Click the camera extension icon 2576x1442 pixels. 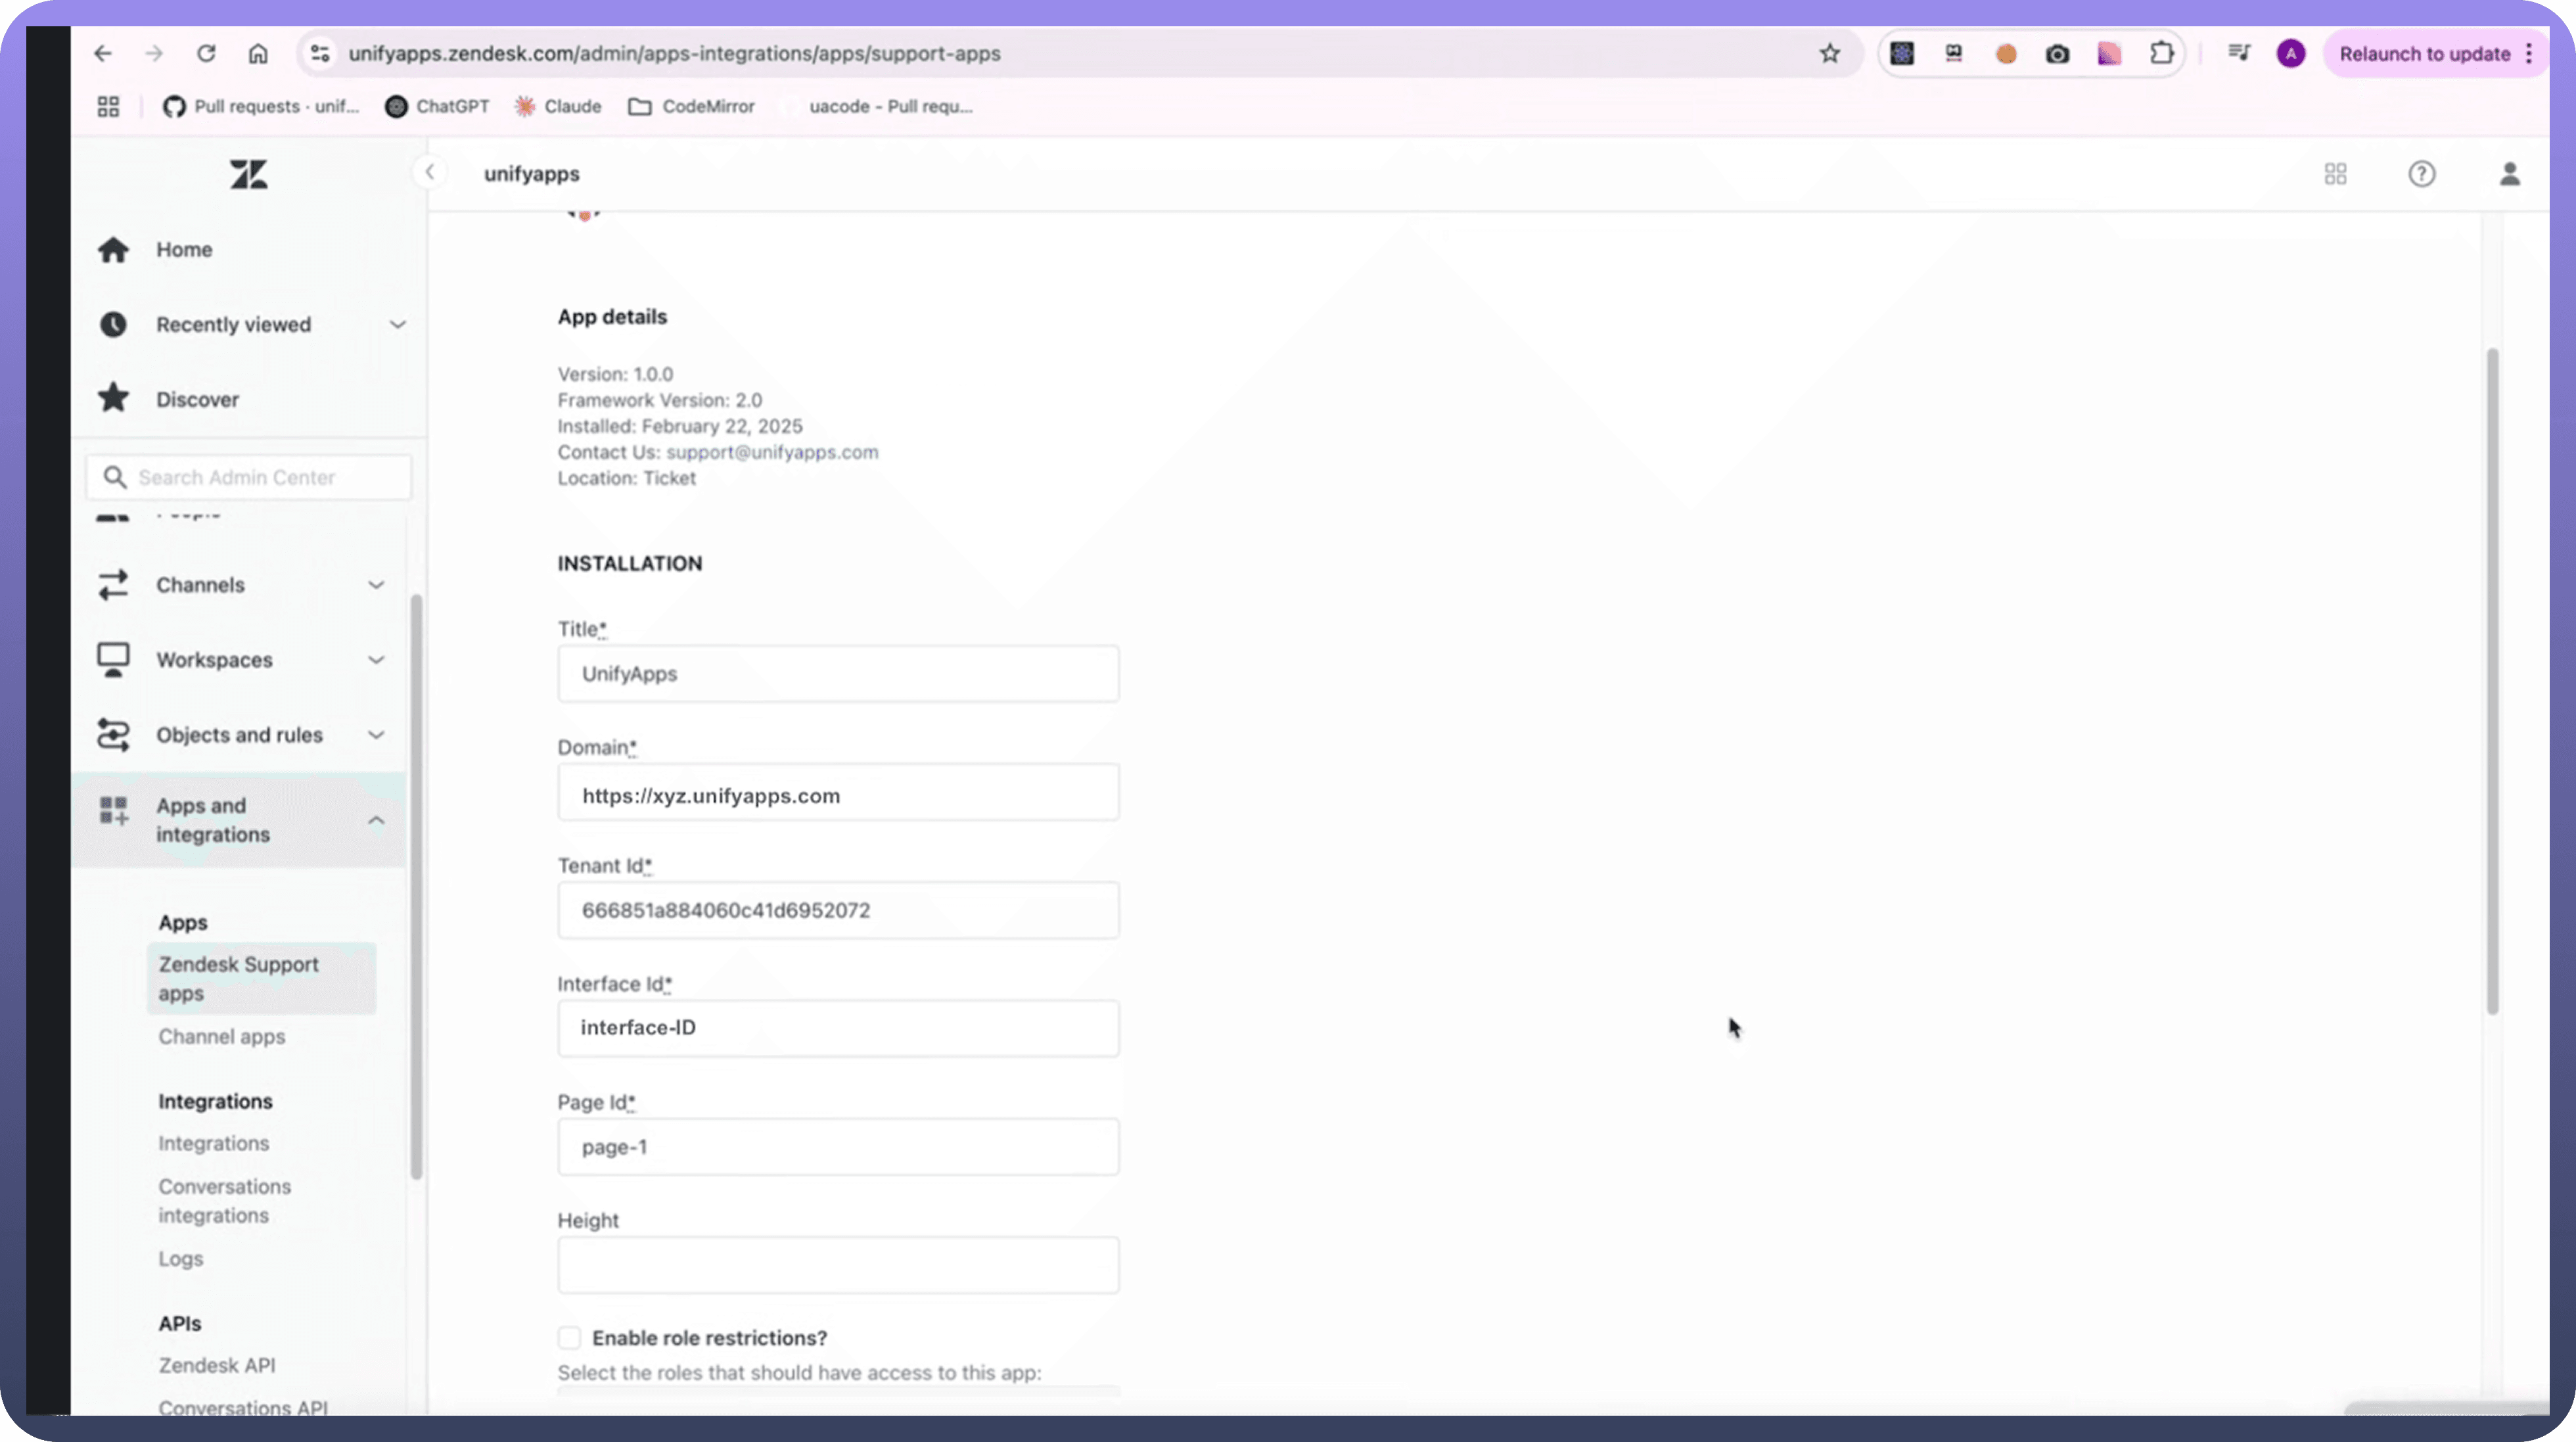coord(2057,54)
